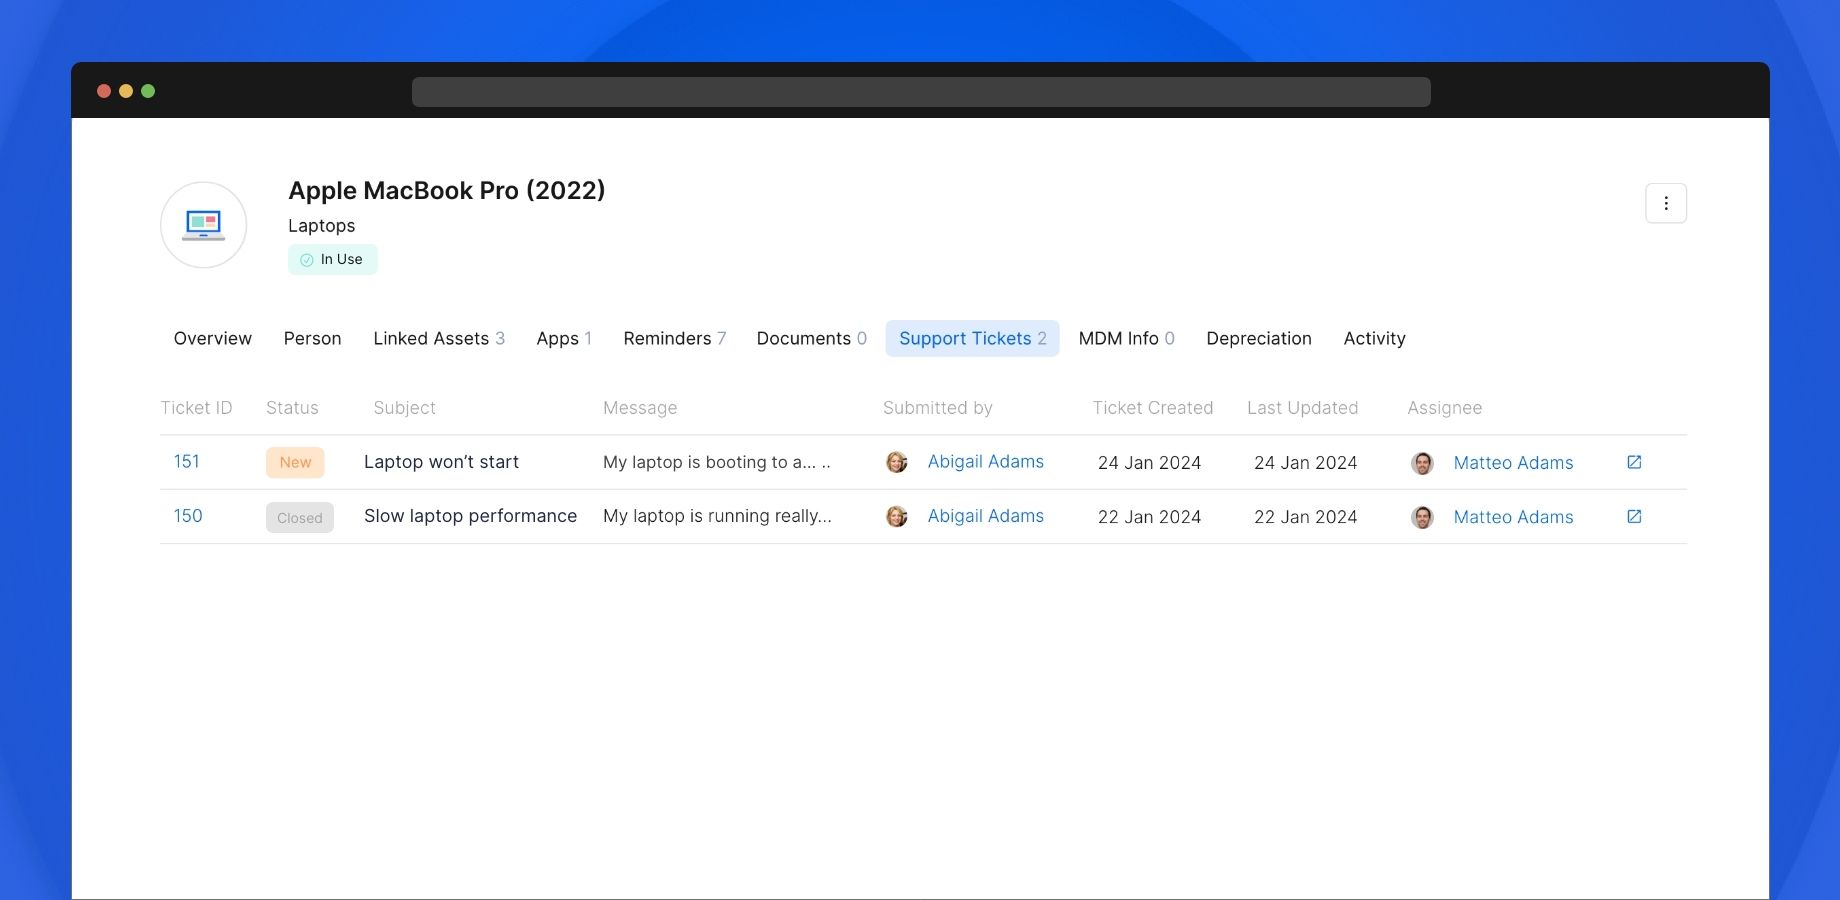Open Abigail Adams link in ticket 150 row
This screenshot has width=1840, height=900.
pyautogui.click(x=985, y=515)
